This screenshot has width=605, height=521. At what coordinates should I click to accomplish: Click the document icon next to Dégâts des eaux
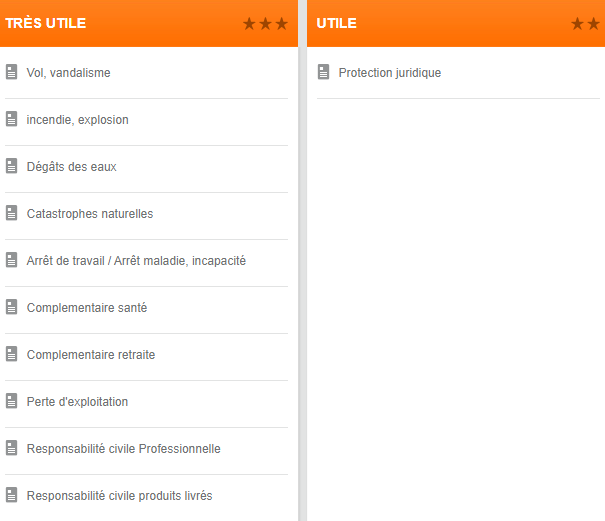point(12,166)
